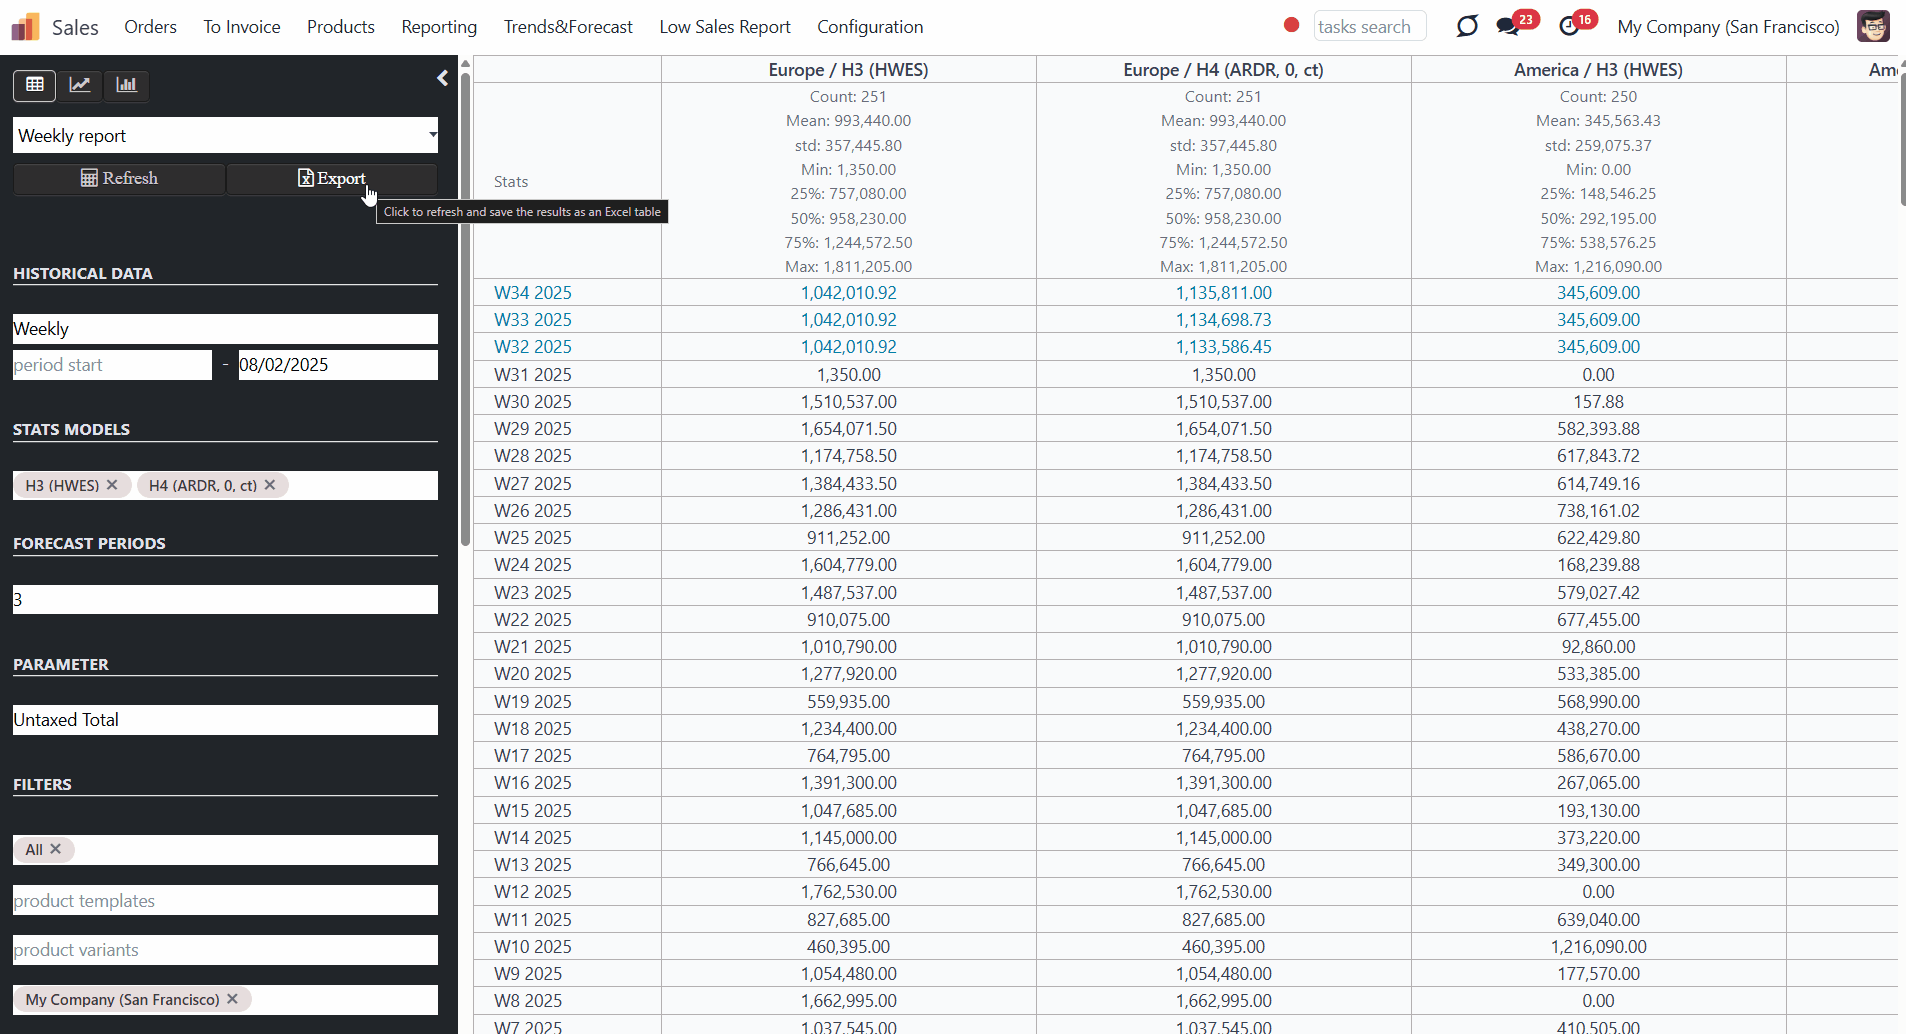The height and width of the screenshot is (1034, 1906).
Task: Open the W32 2025 row link
Action: [x=533, y=347]
